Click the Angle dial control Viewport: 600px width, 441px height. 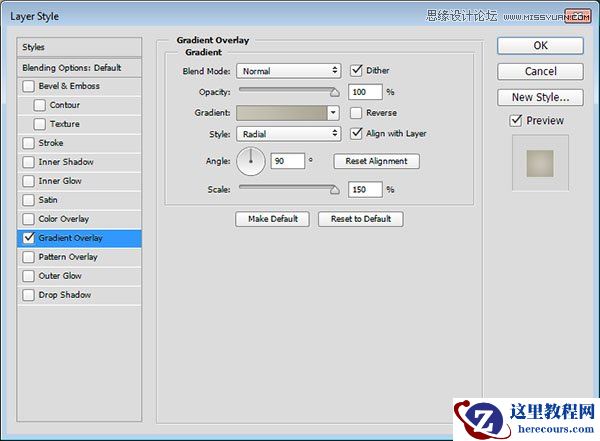point(251,162)
